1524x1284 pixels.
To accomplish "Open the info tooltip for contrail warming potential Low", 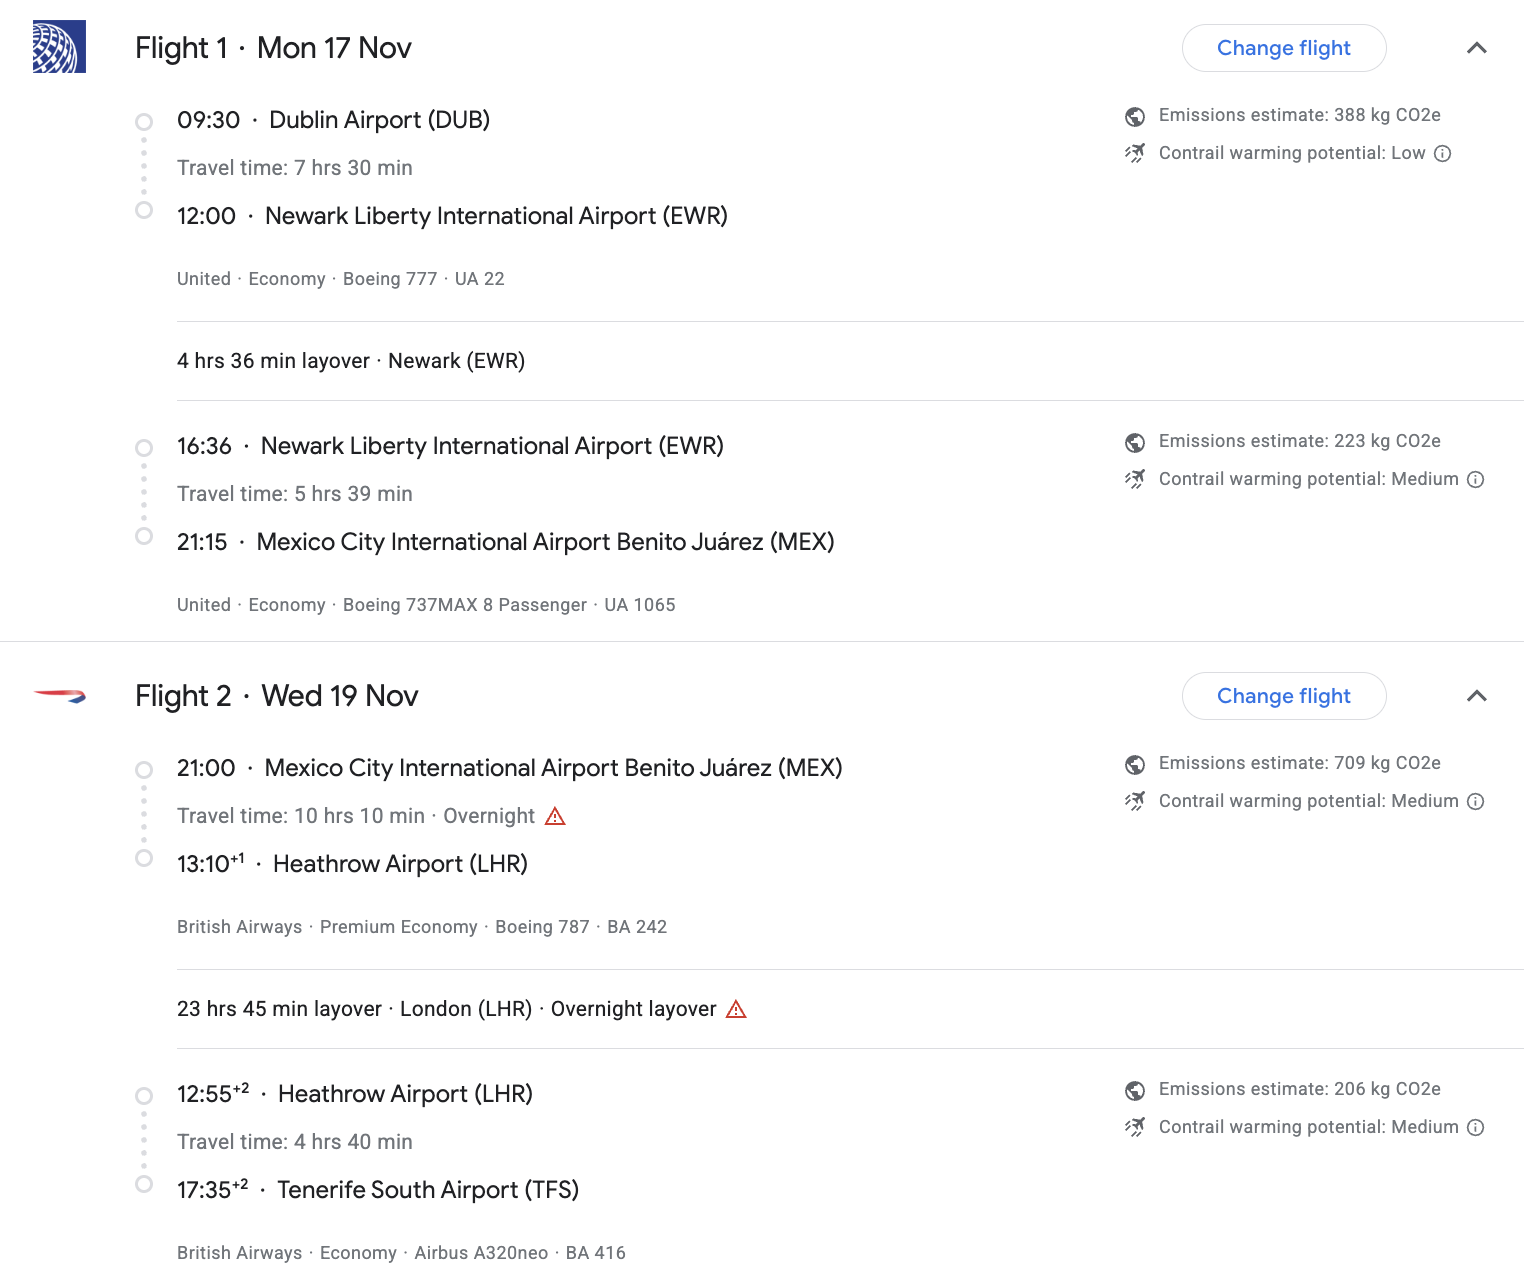I will pyautogui.click(x=1442, y=153).
